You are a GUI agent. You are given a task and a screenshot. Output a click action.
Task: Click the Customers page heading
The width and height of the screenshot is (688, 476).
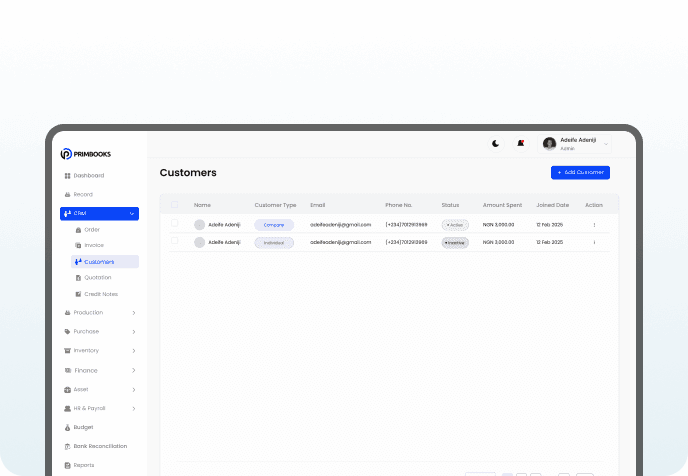[x=188, y=172]
